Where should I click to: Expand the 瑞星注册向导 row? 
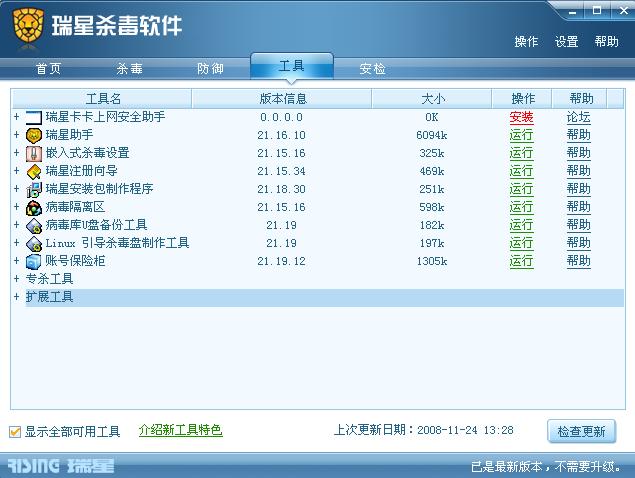[16, 171]
